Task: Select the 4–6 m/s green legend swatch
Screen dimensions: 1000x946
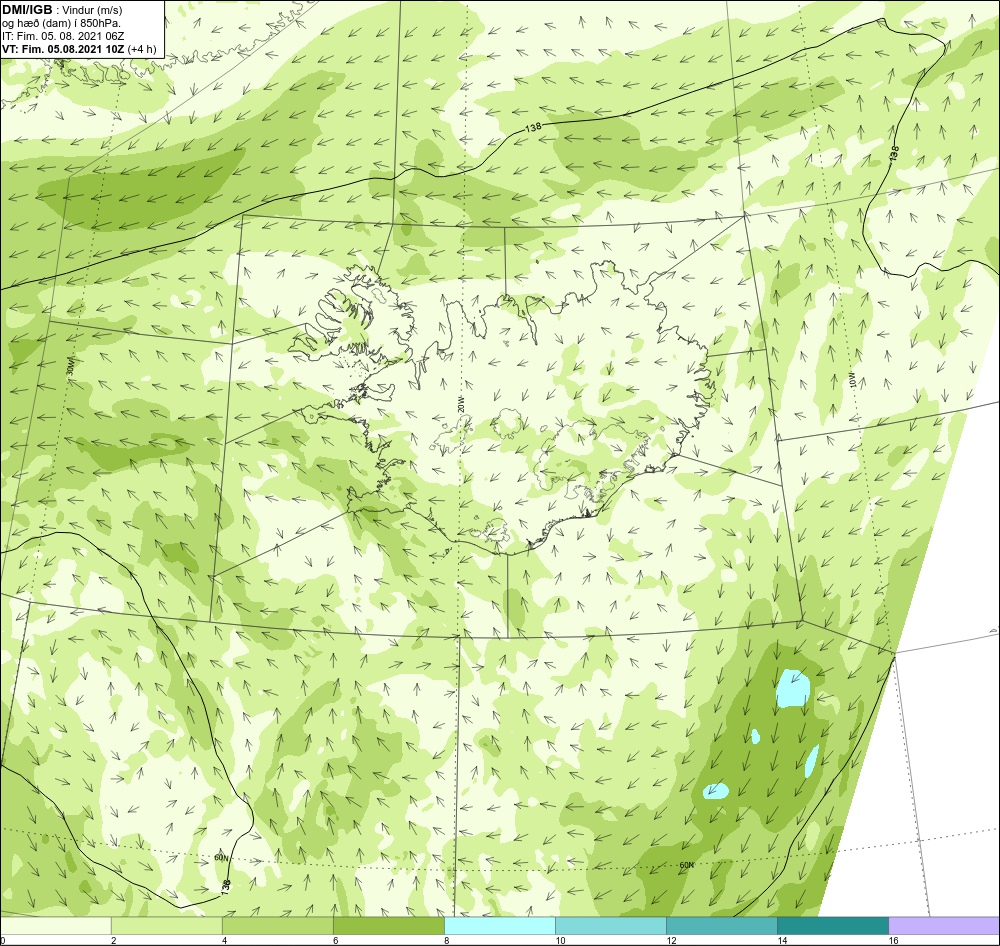Action: click(x=278, y=925)
